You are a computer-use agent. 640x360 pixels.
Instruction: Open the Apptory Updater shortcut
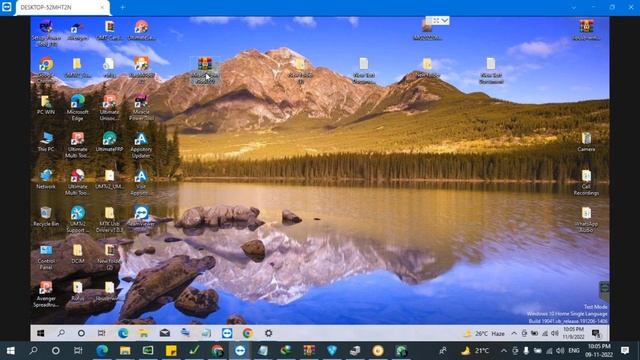click(x=141, y=145)
